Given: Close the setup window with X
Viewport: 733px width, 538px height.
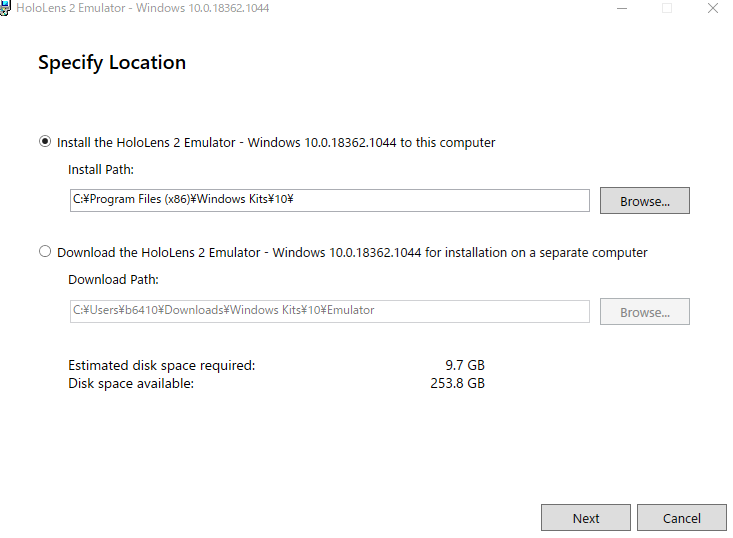Looking at the screenshot, I should (712, 8).
